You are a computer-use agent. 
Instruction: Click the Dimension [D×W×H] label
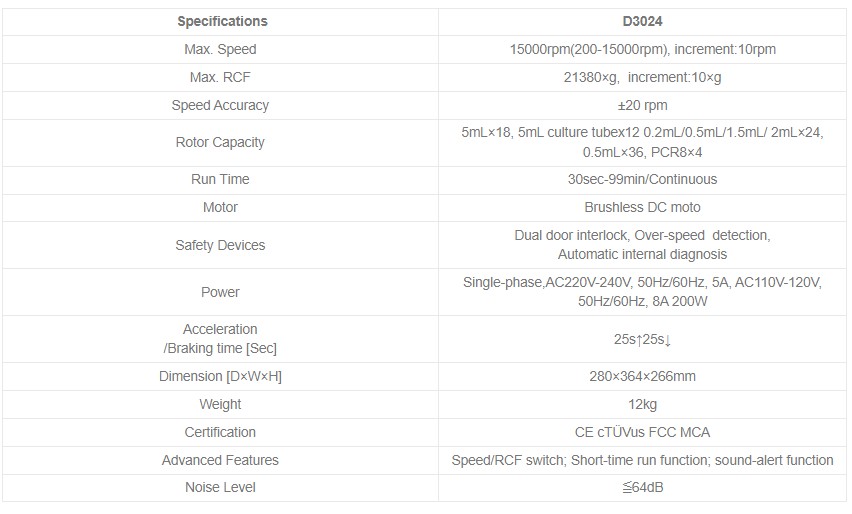(x=220, y=376)
